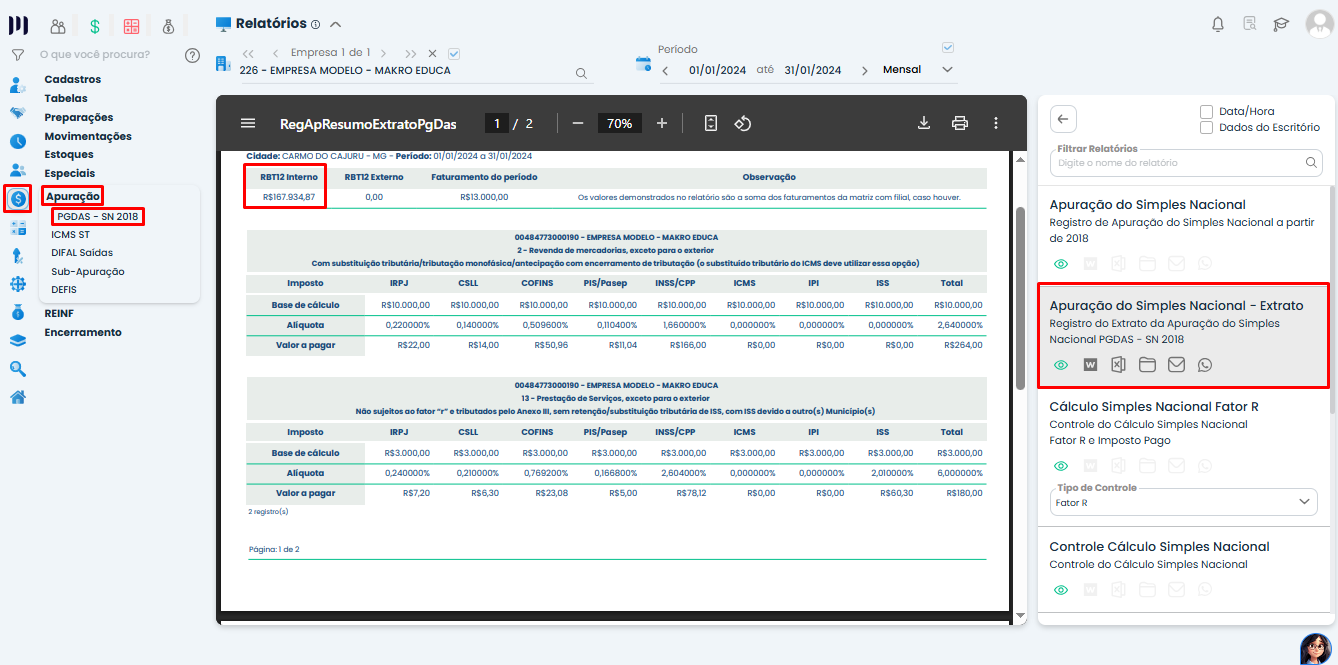Click the notifications bell icon
The height and width of the screenshot is (665, 1338).
point(1217,24)
